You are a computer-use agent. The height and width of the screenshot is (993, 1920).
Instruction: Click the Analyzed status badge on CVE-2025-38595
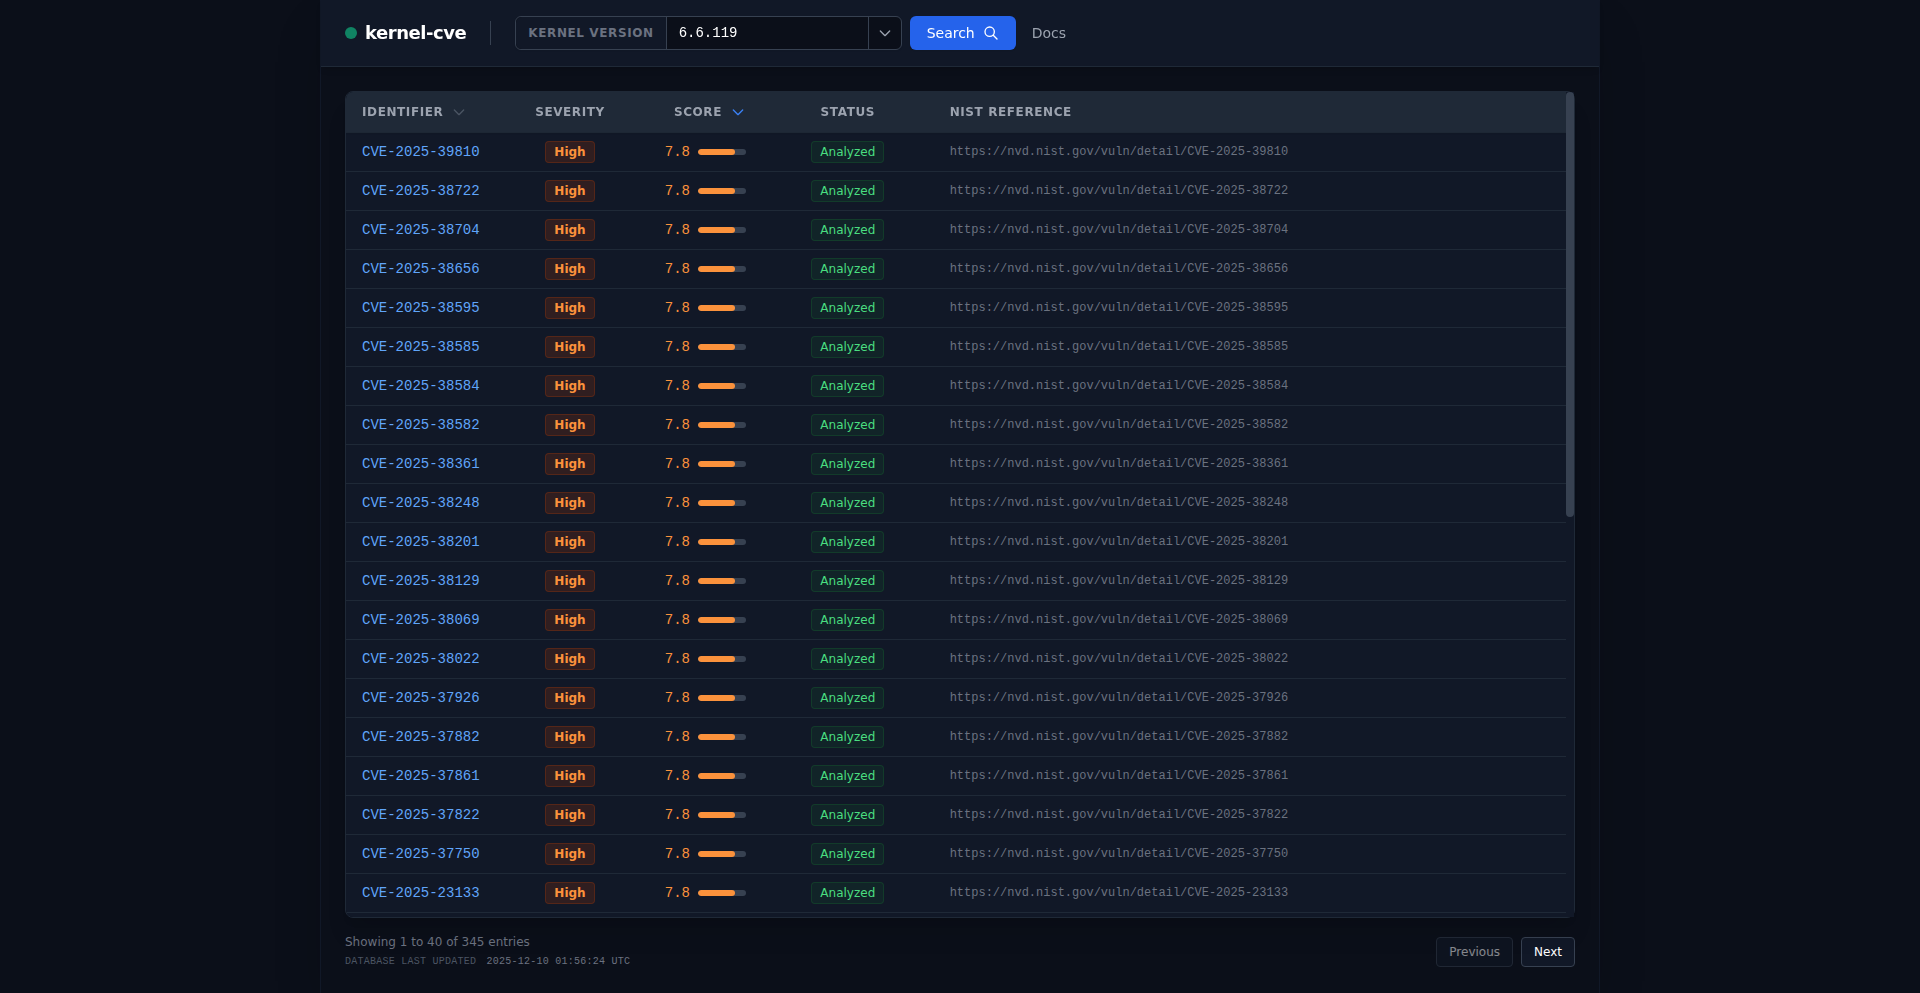click(846, 308)
